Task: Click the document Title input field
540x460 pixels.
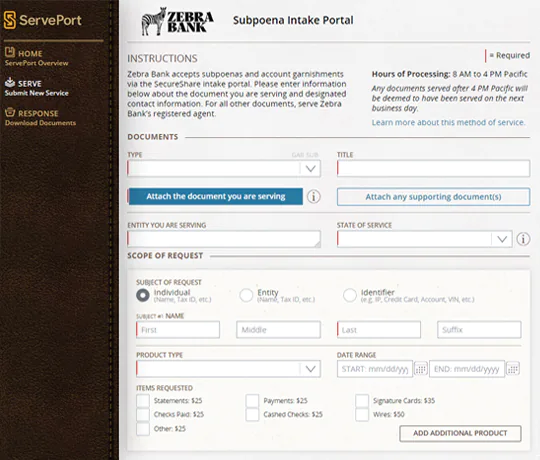Action: 433,169
